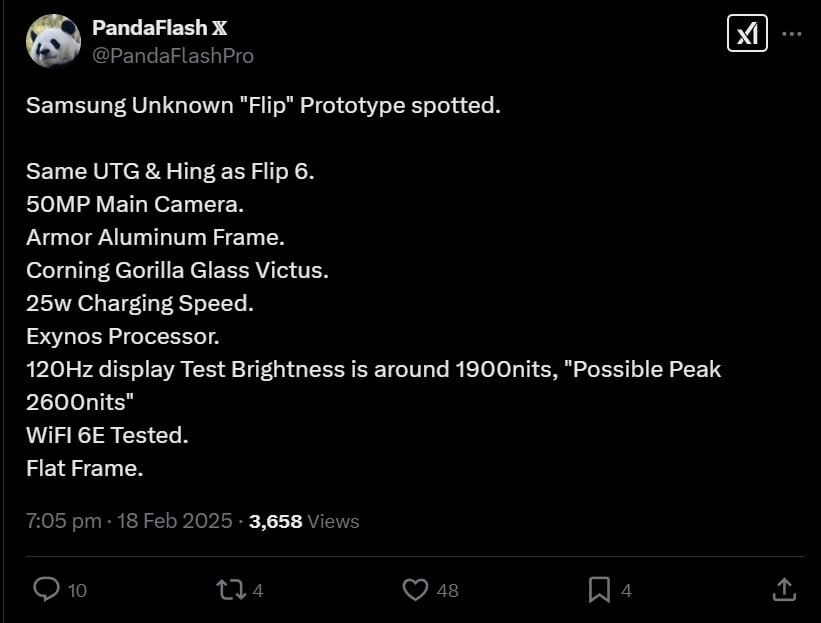Click the like count of 48
The image size is (821, 623).
[447, 591]
